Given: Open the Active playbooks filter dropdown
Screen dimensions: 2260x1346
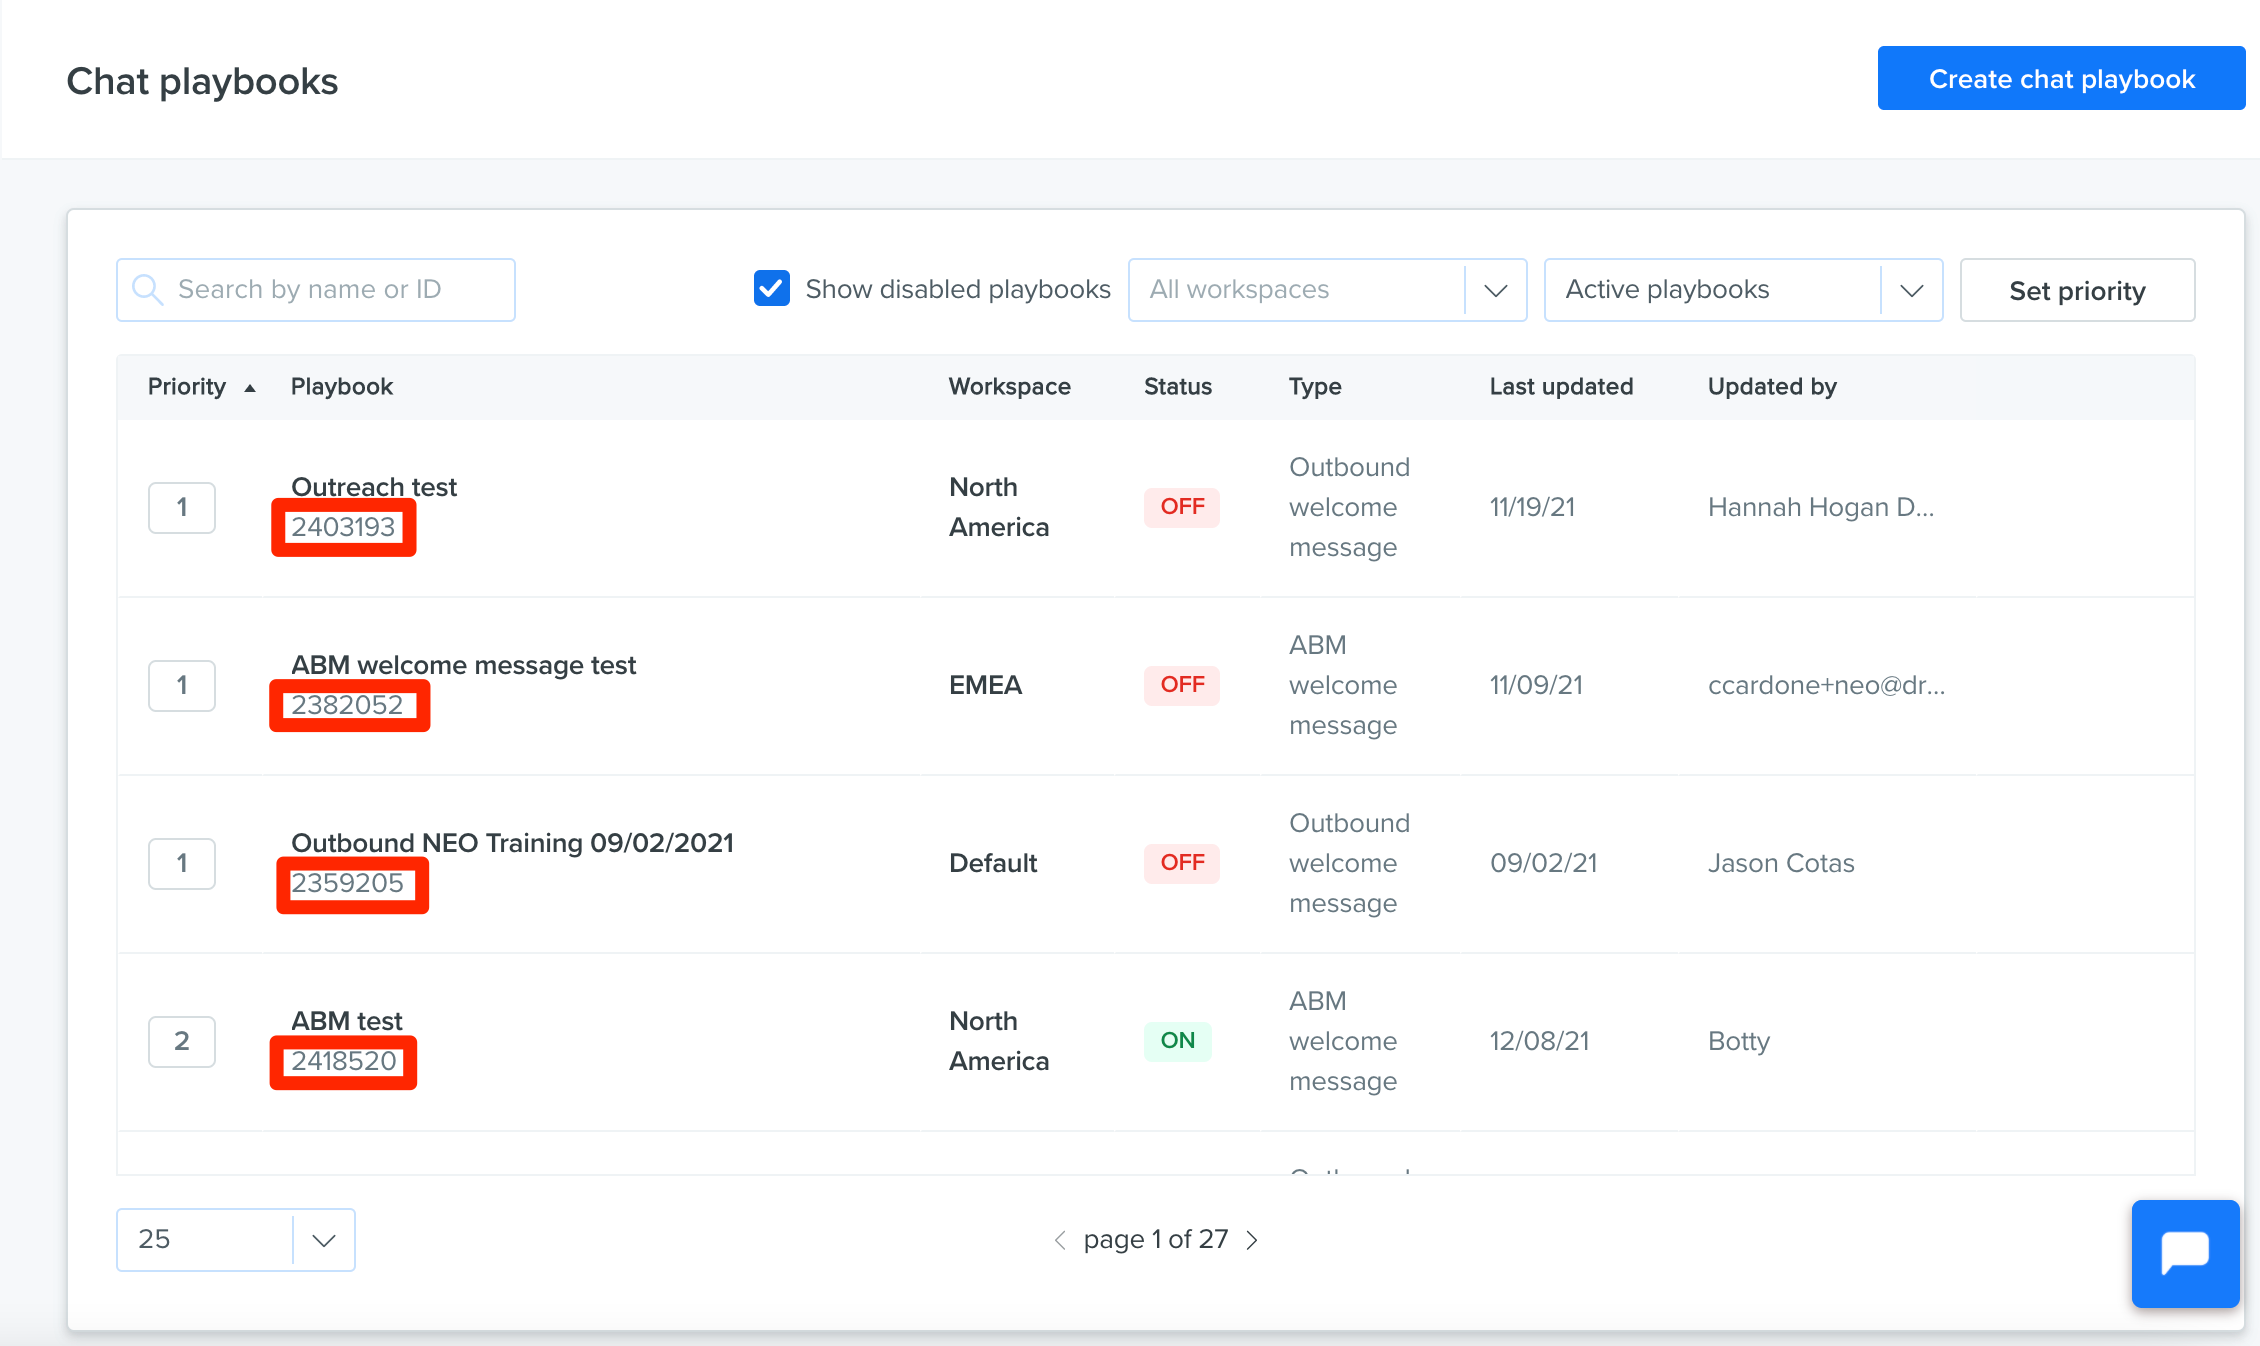Looking at the screenshot, I should point(1743,290).
